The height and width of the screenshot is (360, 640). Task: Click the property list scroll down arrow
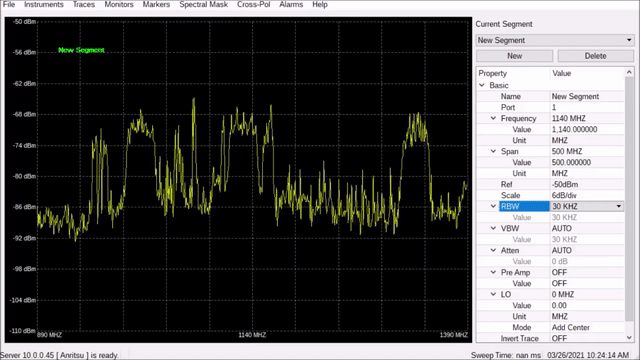click(x=629, y=338)
